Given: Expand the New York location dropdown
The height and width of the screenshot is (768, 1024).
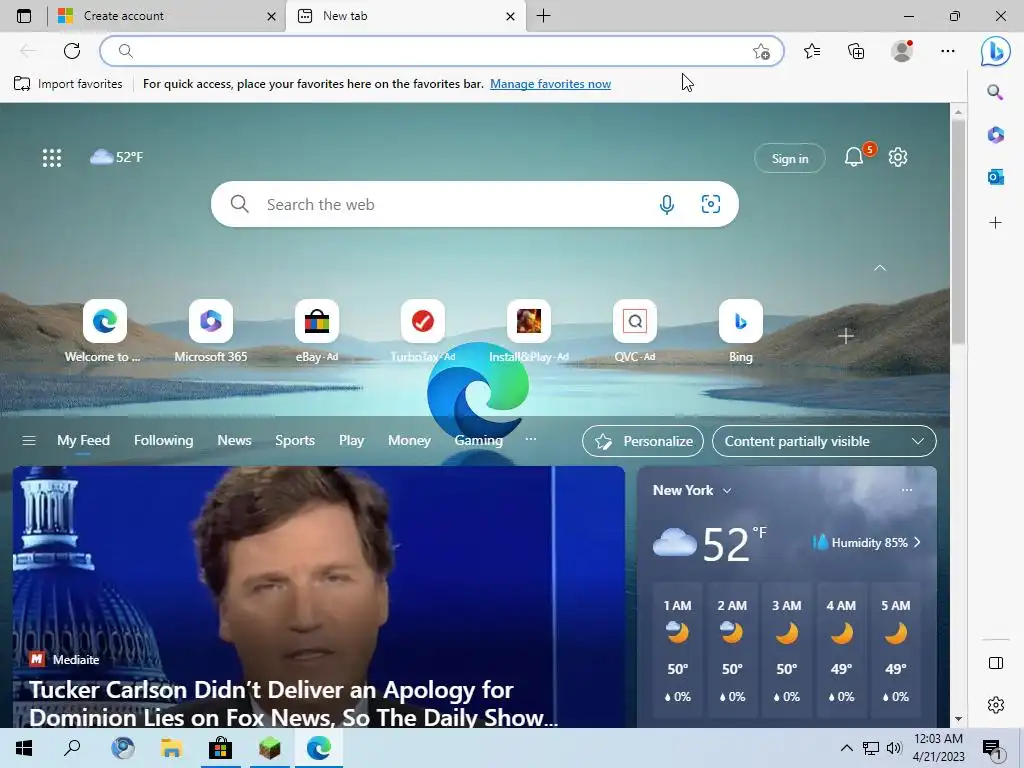Looking at the screenshot, I should pos(727,490).
